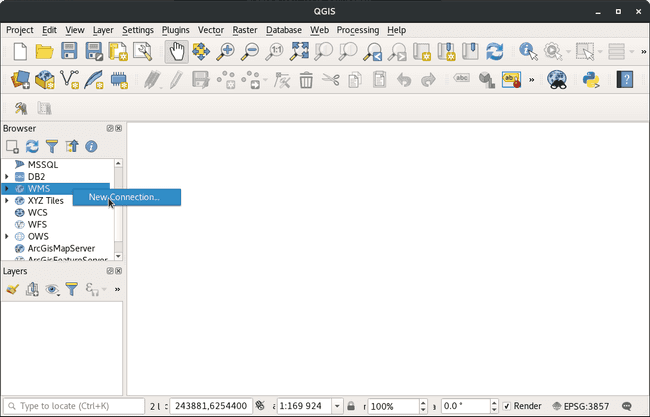Show hidden top toolbar items via chevron
Screen dimensions: 650x417
click(x=643, y=52)
